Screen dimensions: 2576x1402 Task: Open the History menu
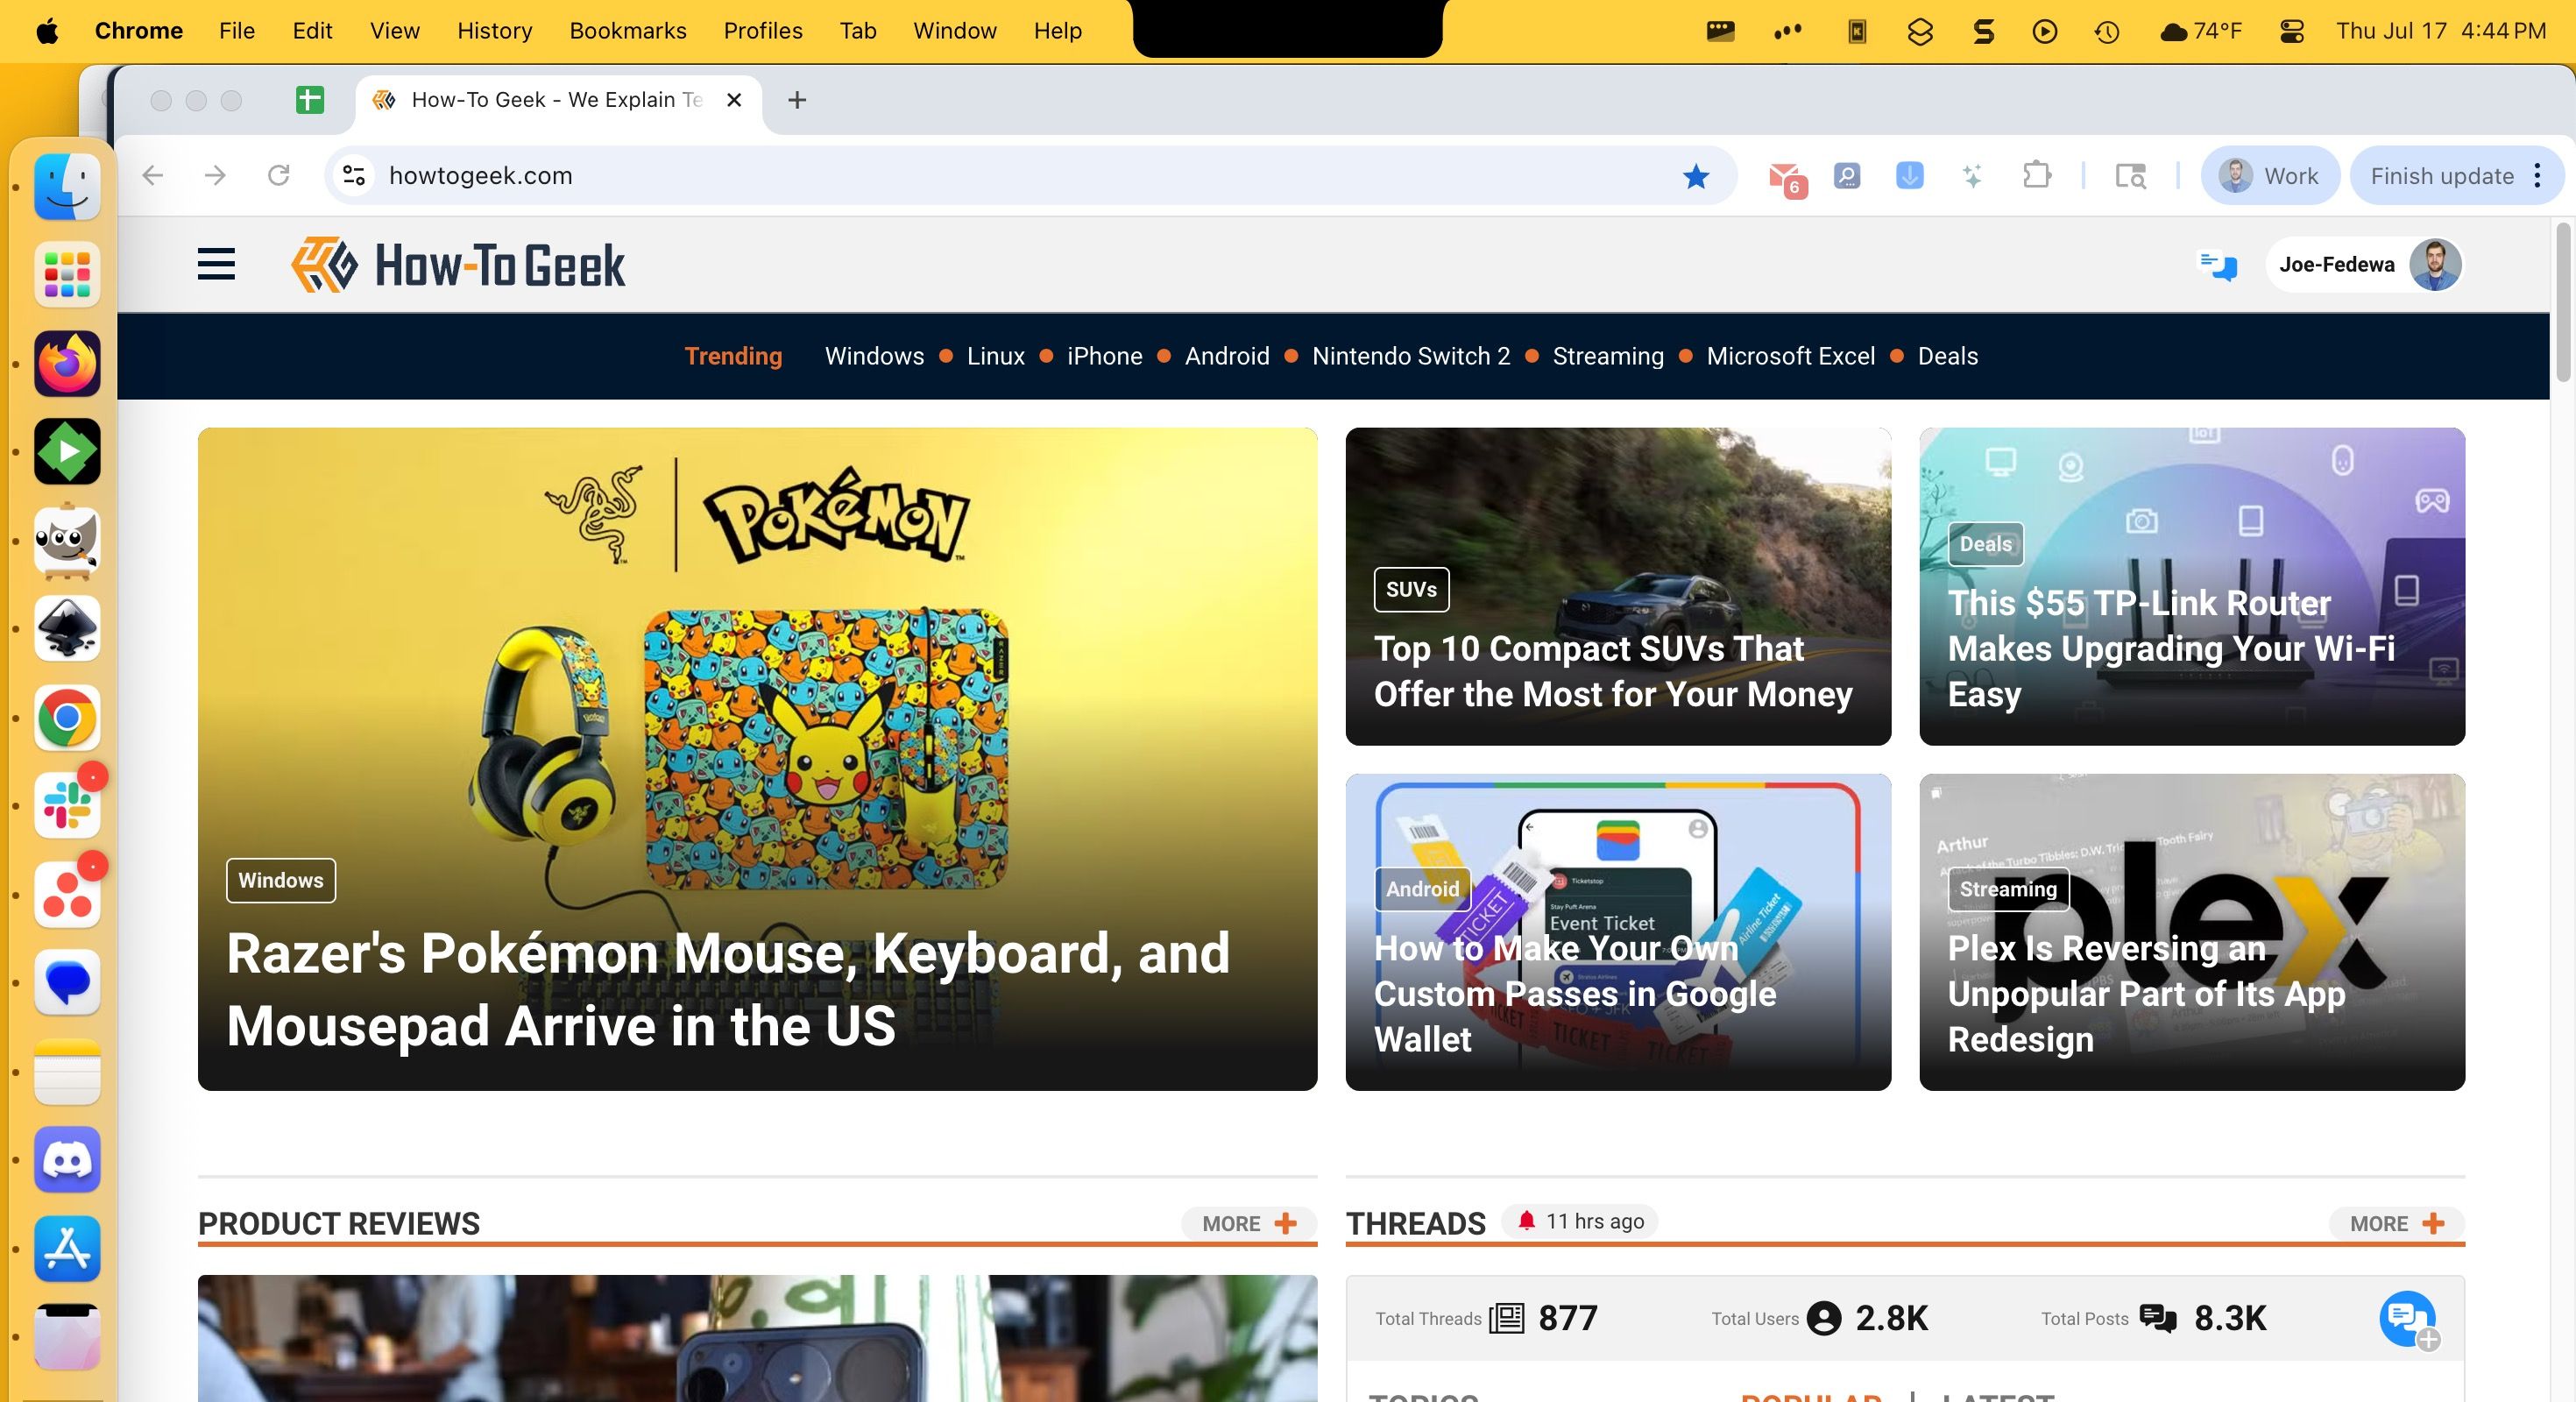pos(494,31)
